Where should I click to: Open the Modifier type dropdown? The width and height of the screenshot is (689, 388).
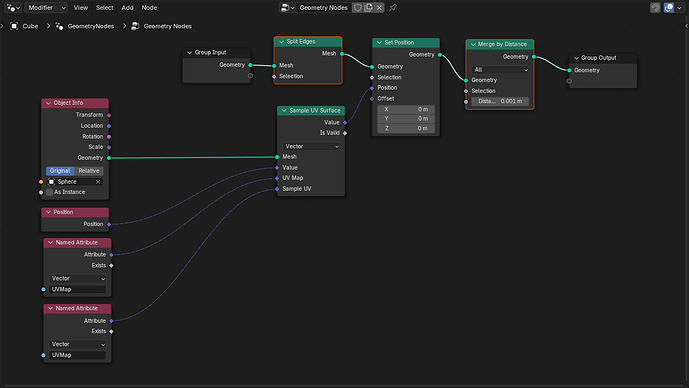click(46, 7)
